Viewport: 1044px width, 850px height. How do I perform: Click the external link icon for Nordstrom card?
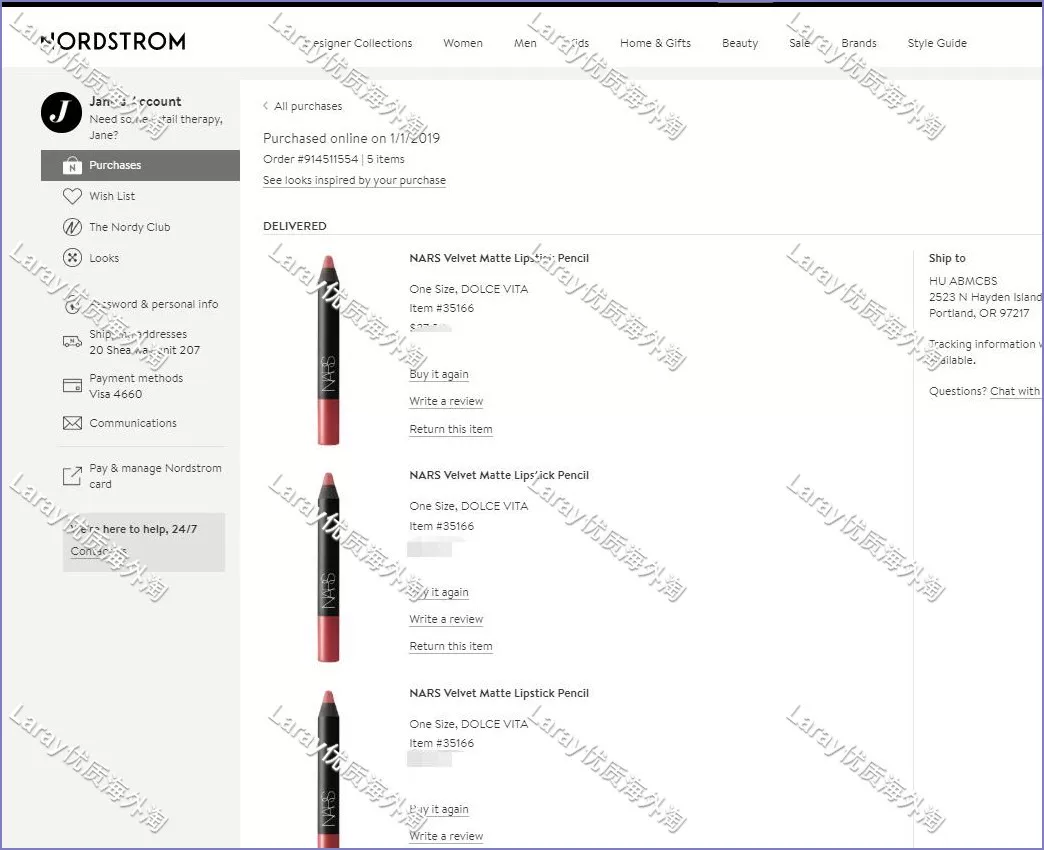click(72, 475)
